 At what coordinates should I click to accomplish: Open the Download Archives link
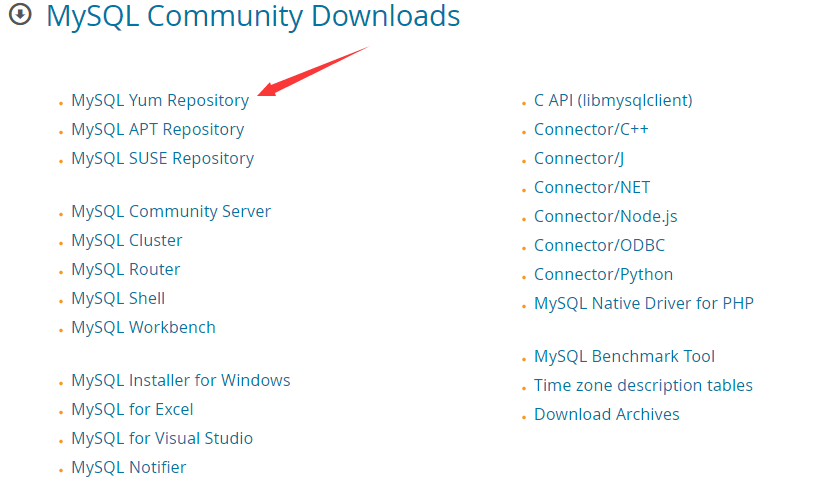click(607, 414)
